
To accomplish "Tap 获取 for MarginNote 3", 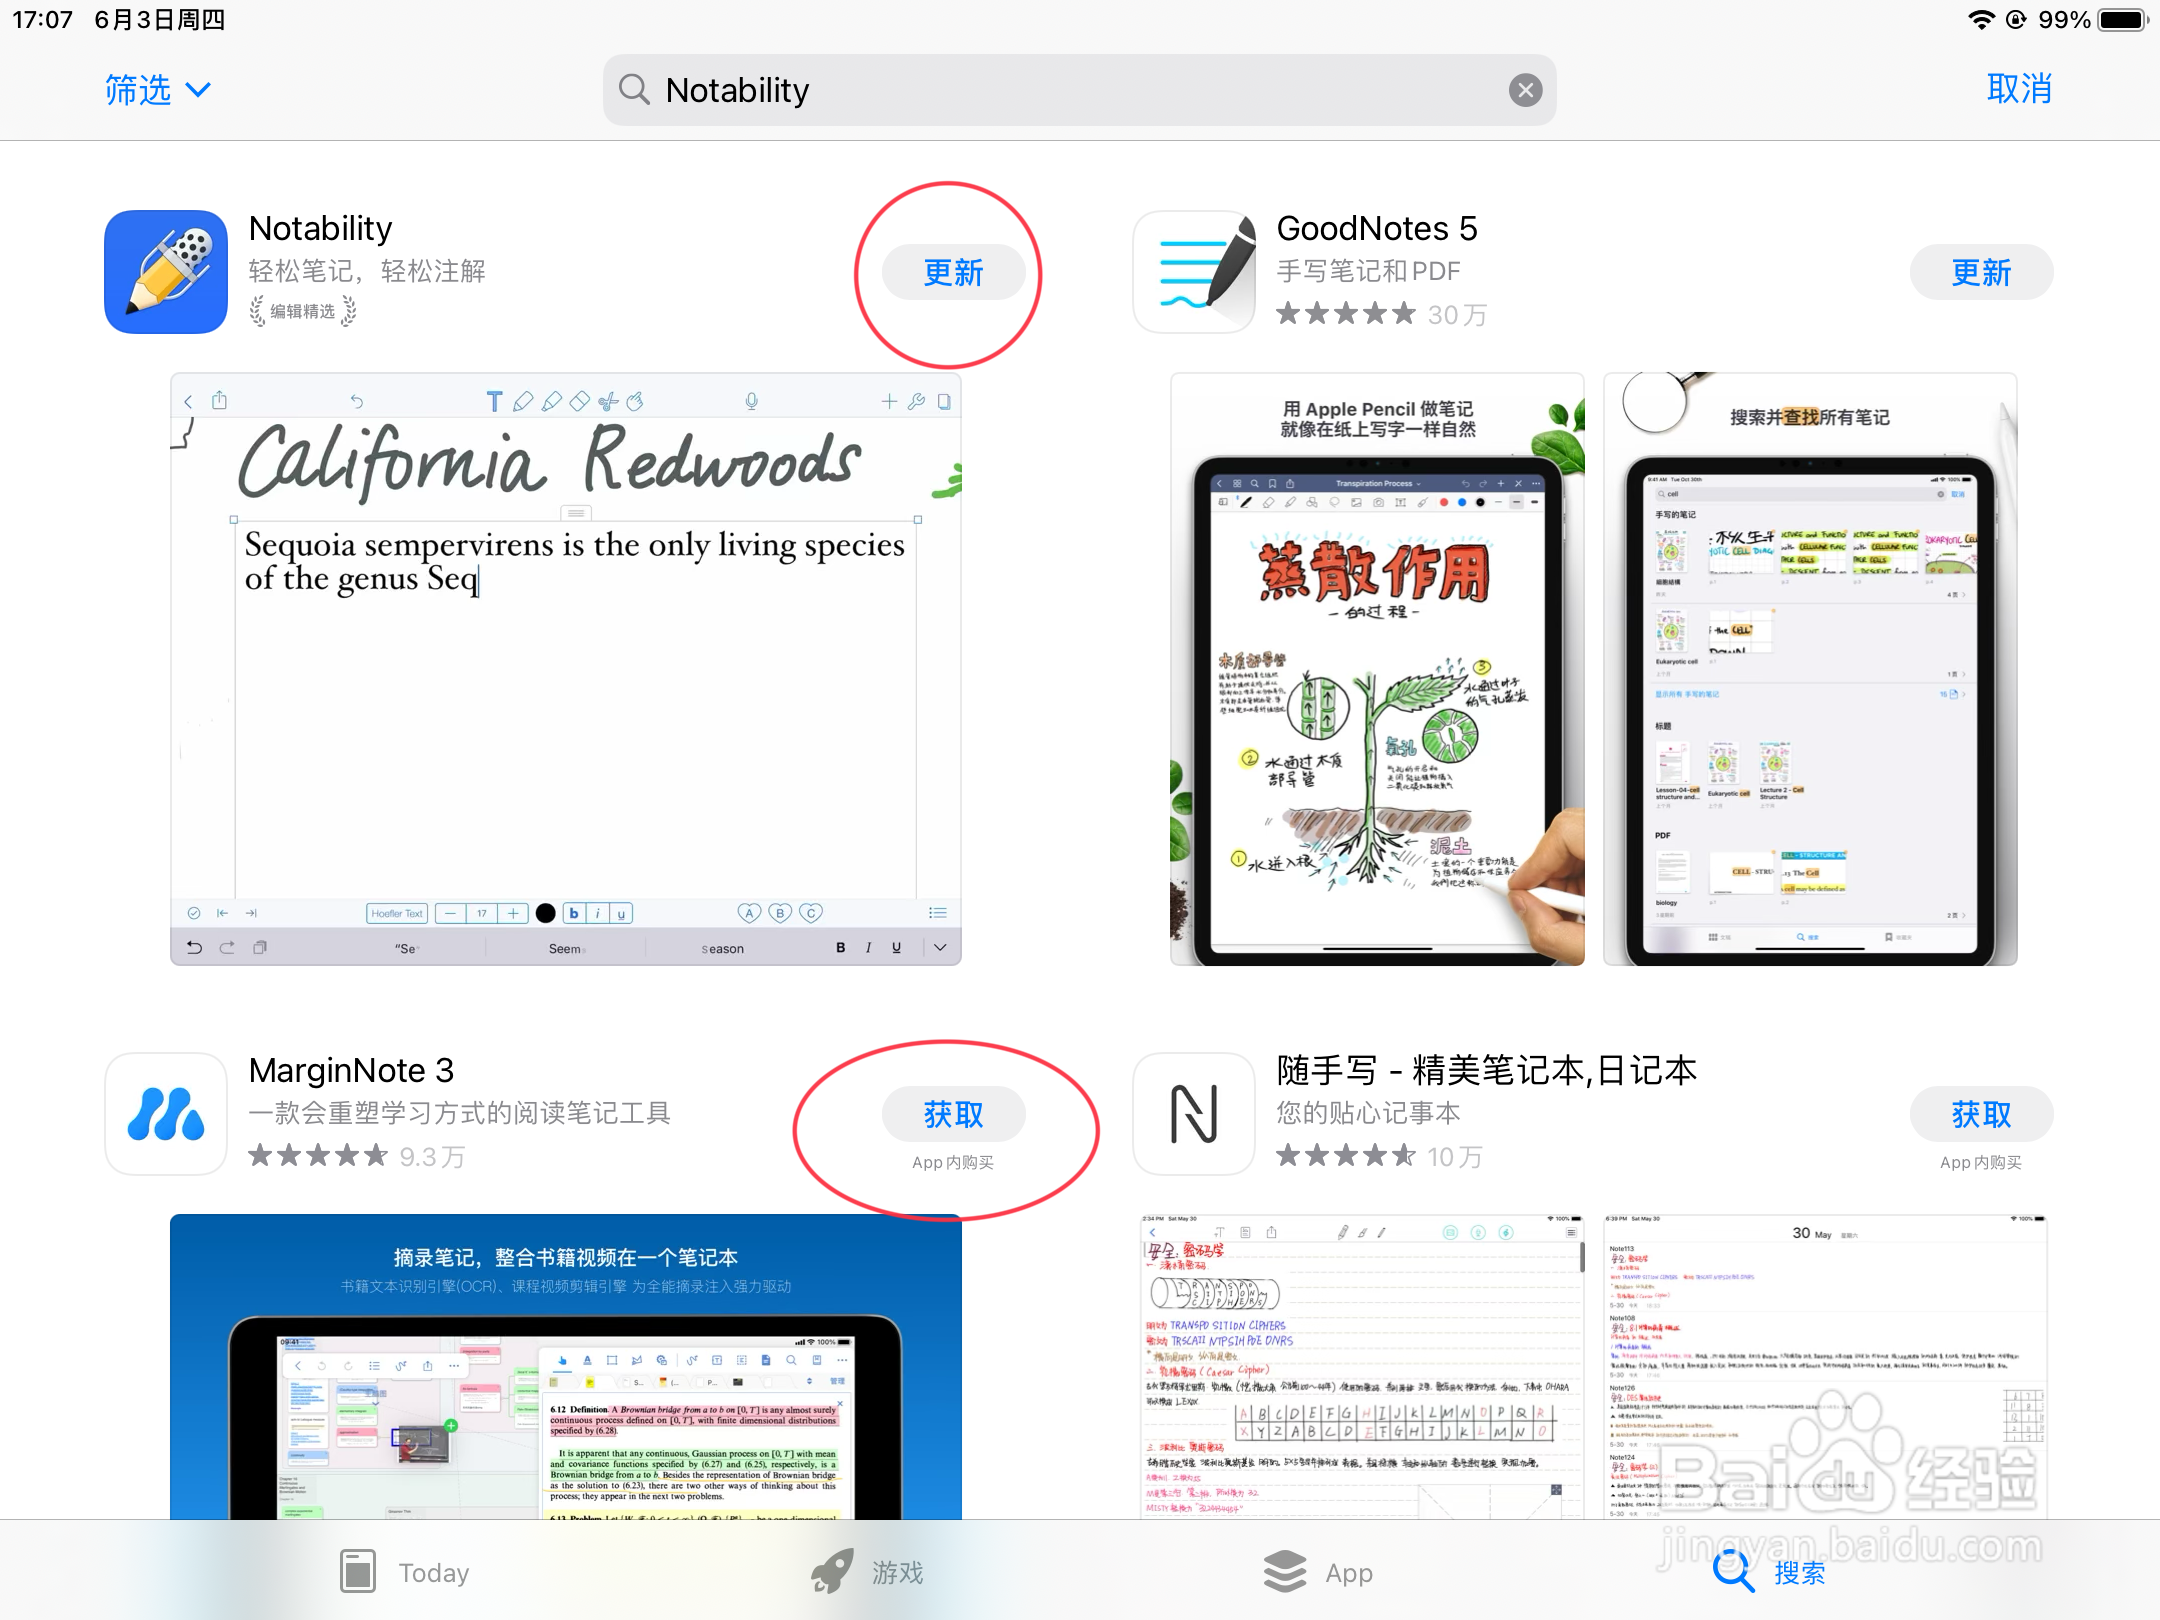I will tap(953, 1114).
